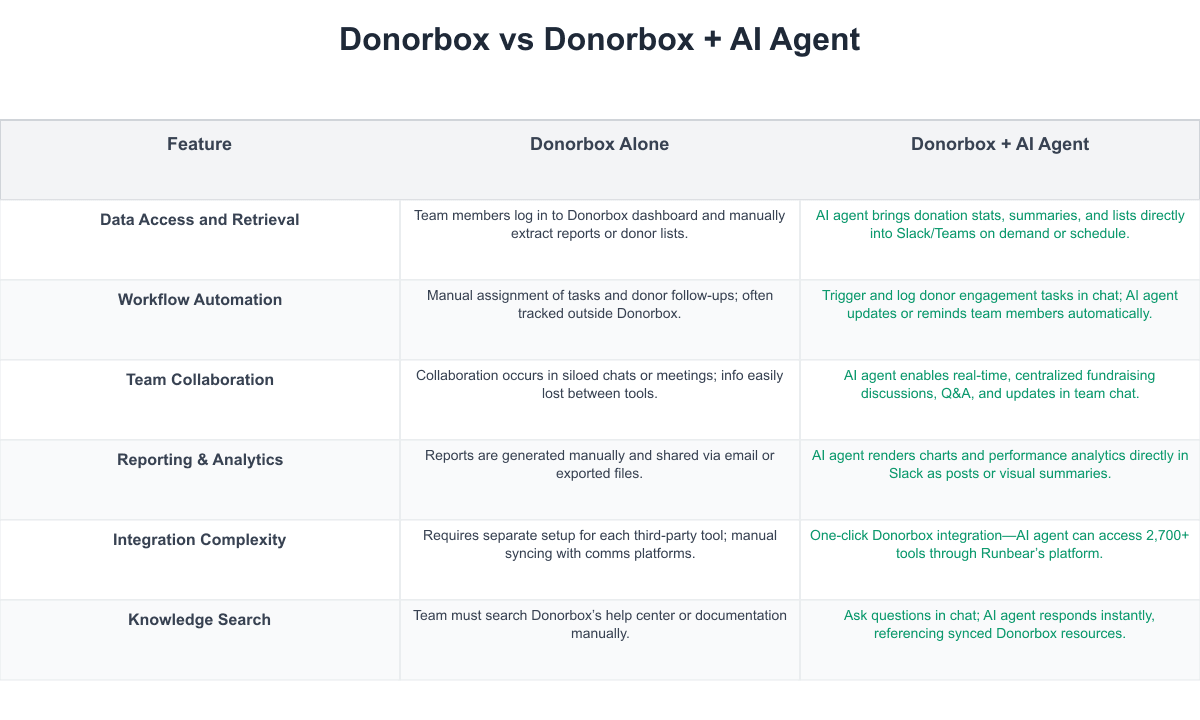
Task: Click the 'Integration Complexity' row label
Action: click(x=200, y=540)
